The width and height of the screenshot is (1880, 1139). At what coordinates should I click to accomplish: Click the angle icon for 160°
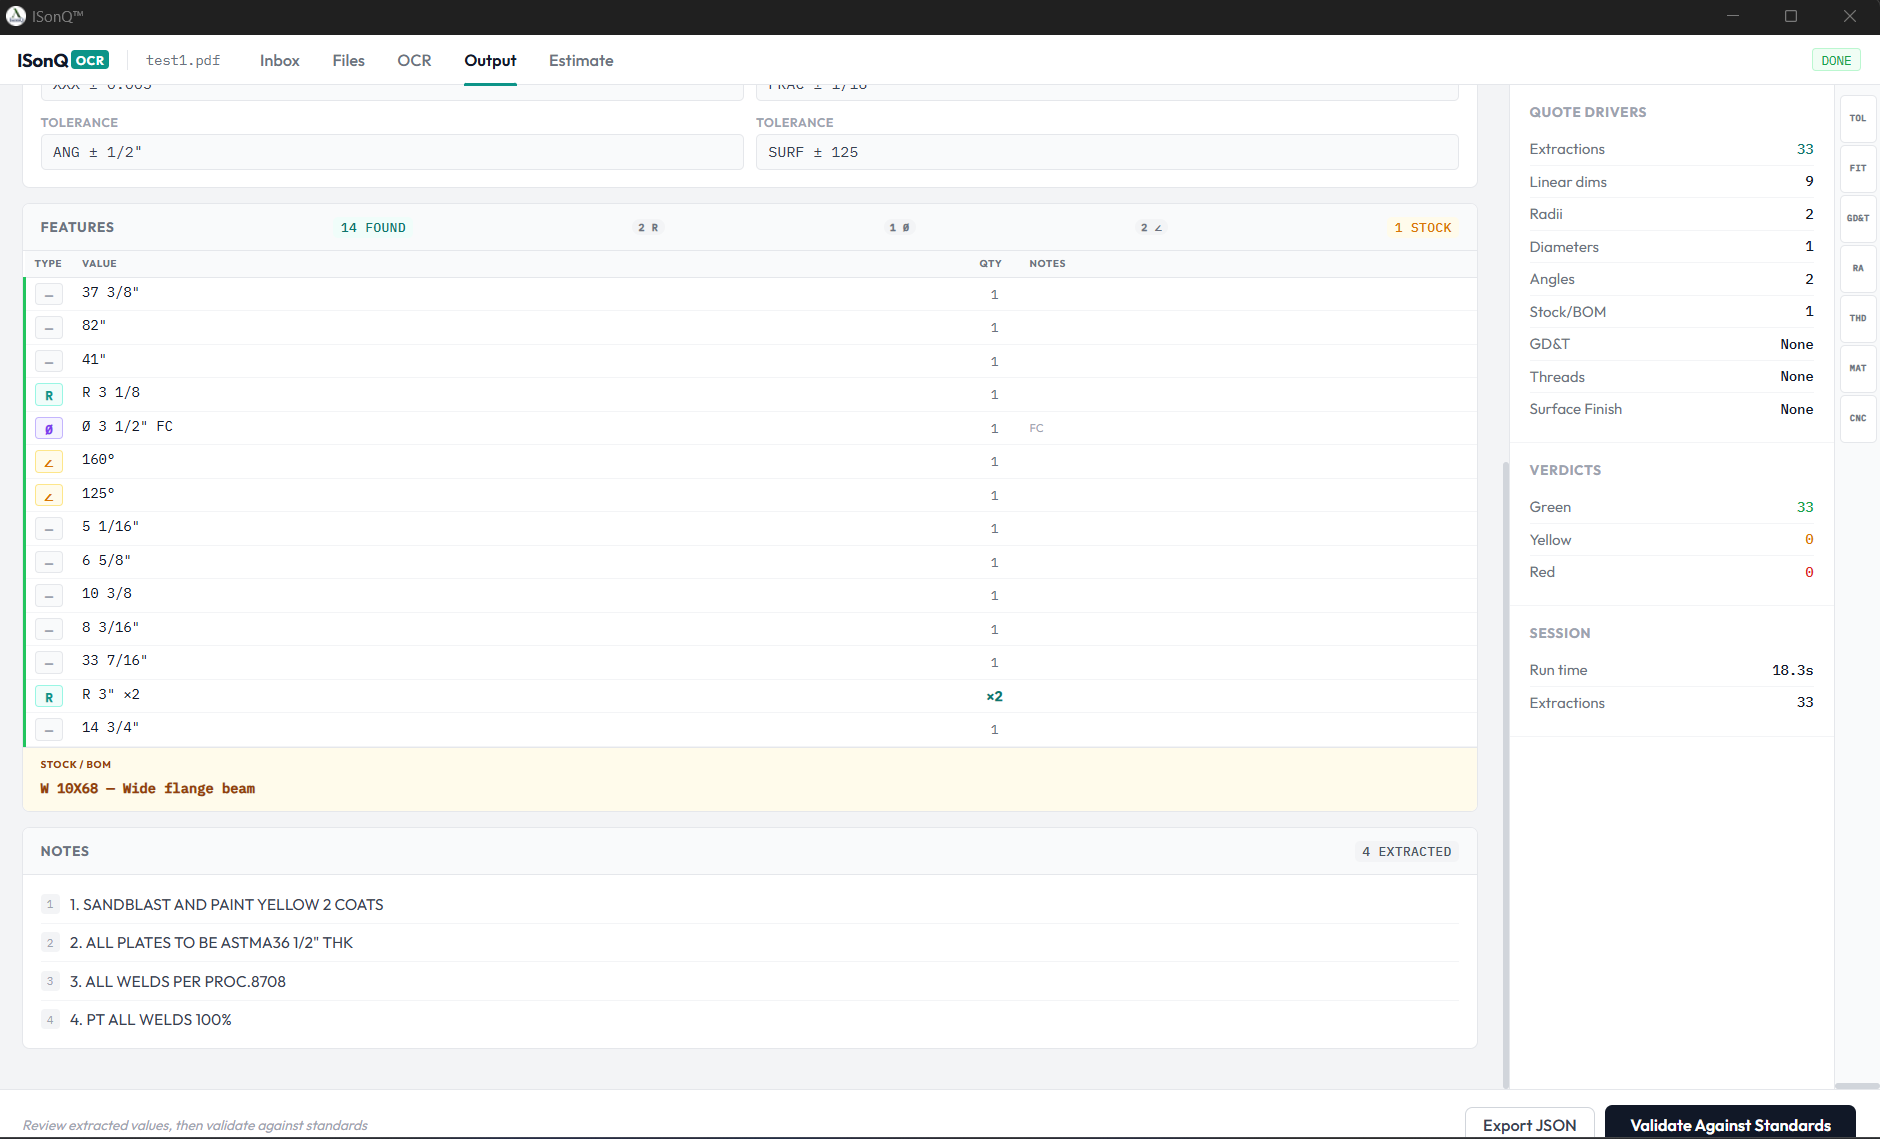pos(49,462)
